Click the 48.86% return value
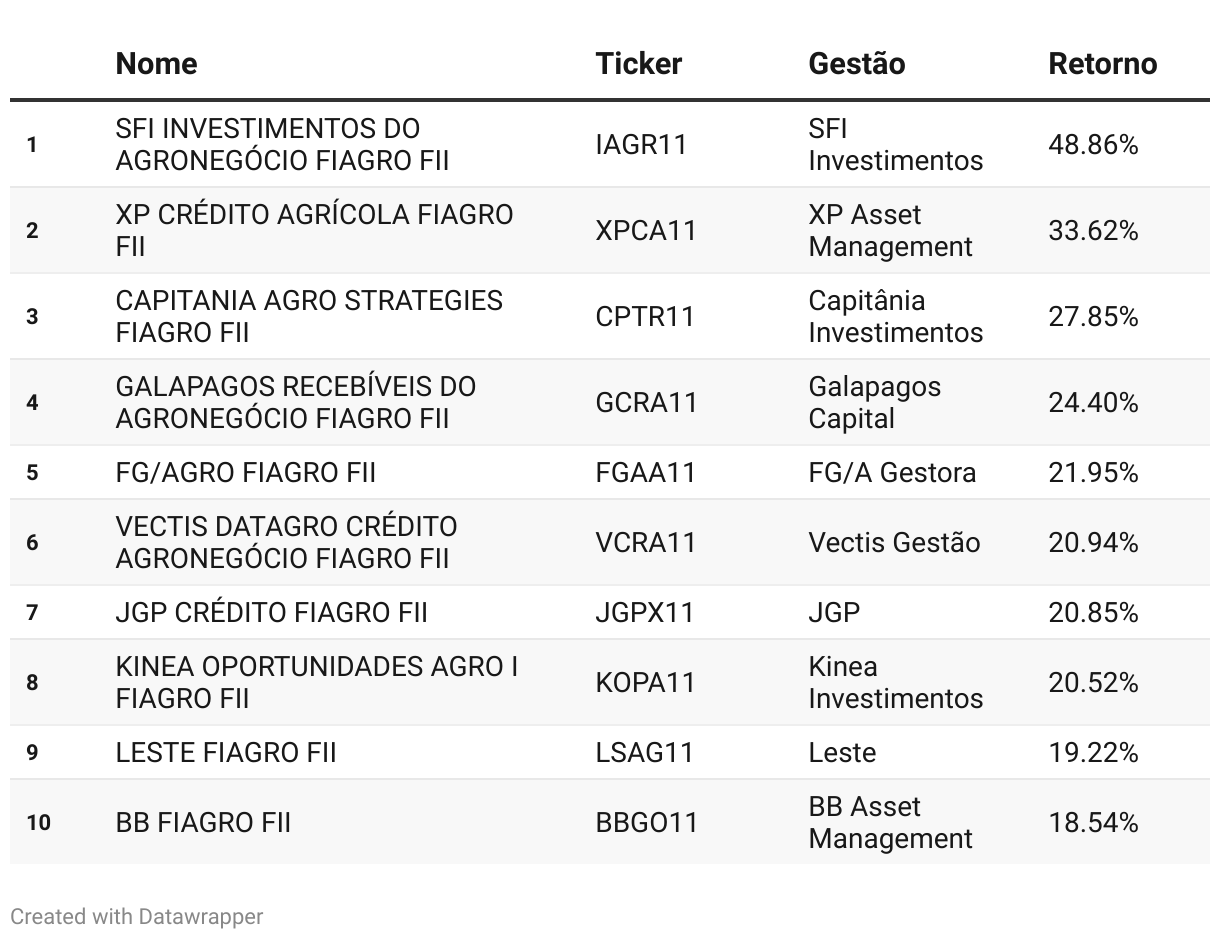This screenshot has width=1220, height=940. (x=1093, y=145)
